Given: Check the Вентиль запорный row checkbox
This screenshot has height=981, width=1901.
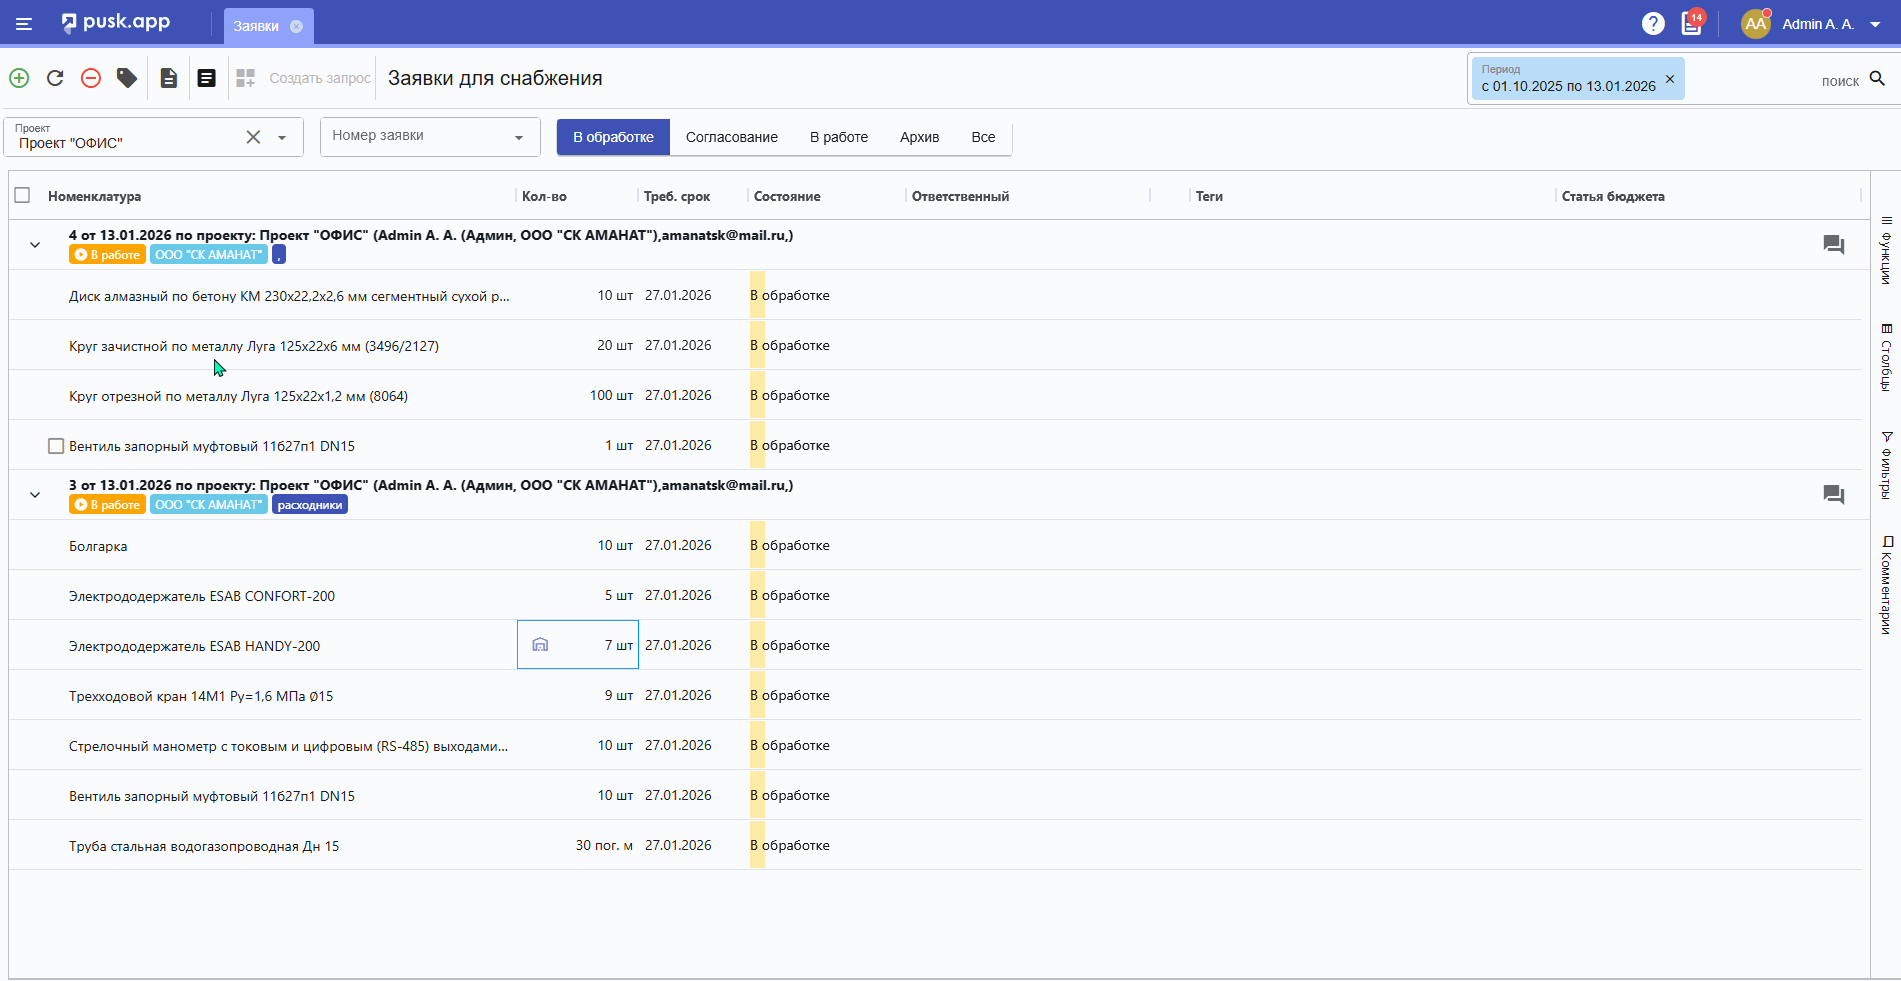Looking at the screenshot, I should 56,446.
